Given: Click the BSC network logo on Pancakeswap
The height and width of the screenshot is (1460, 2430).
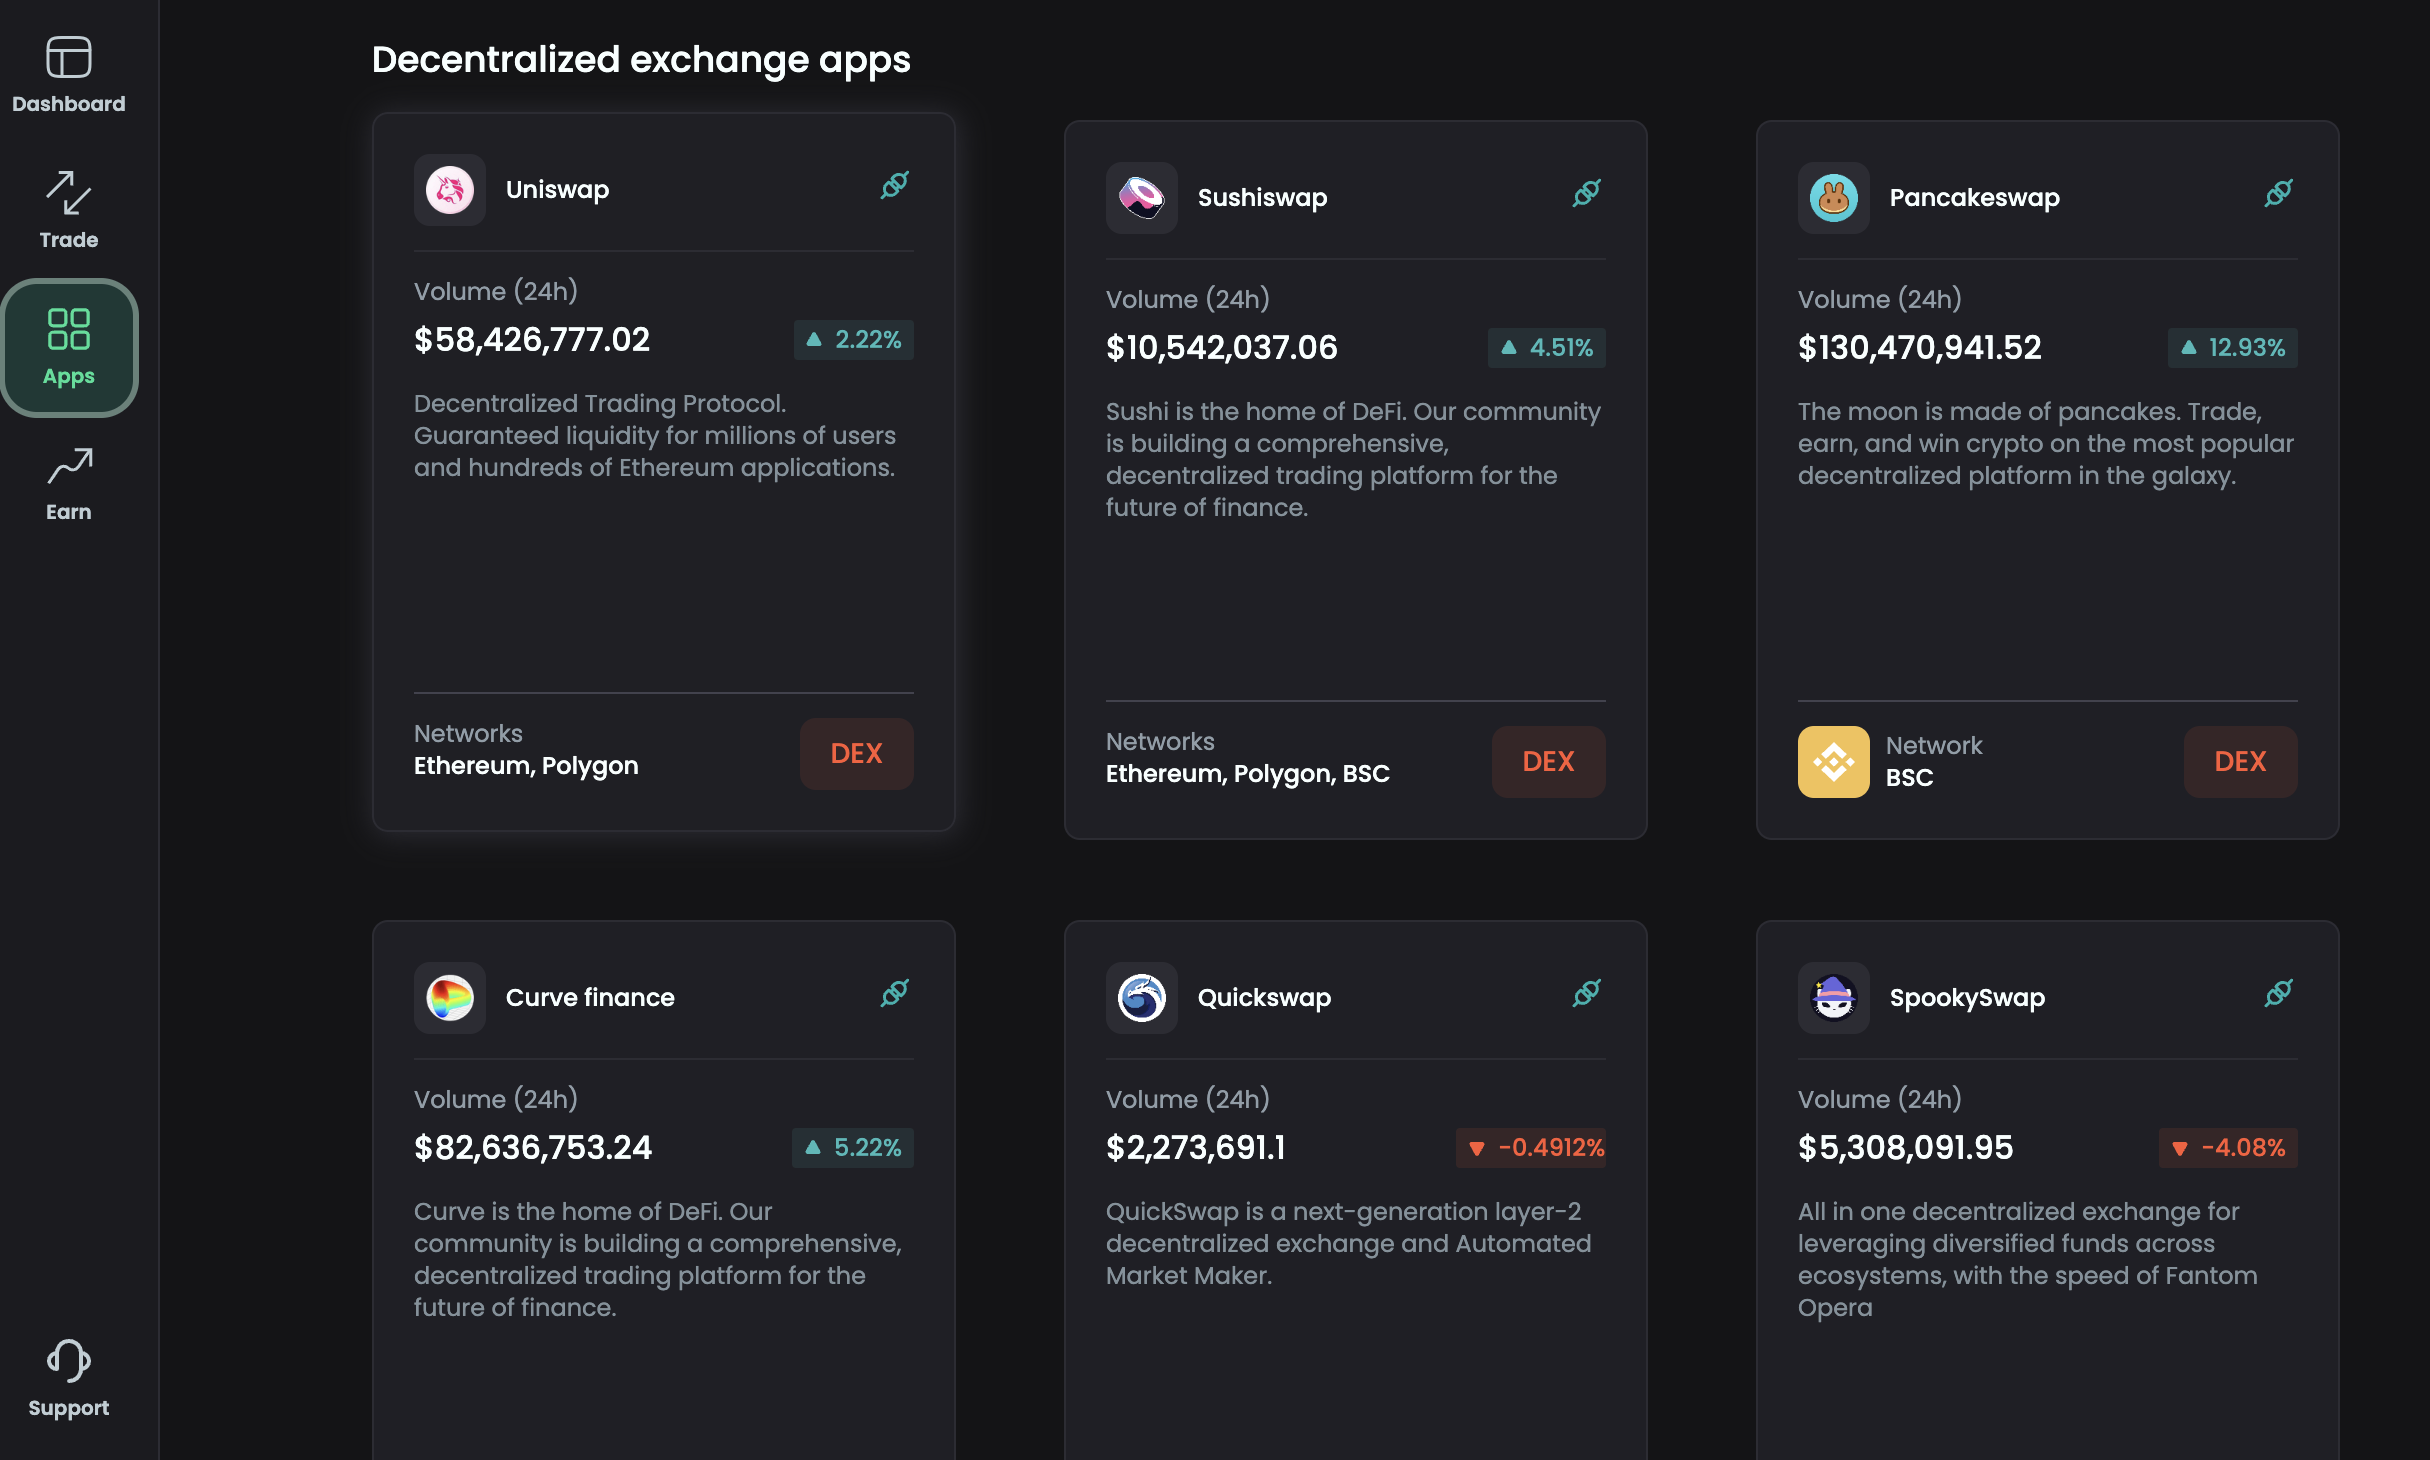Looking at the screenshot, I should [x=1834, y=761].
